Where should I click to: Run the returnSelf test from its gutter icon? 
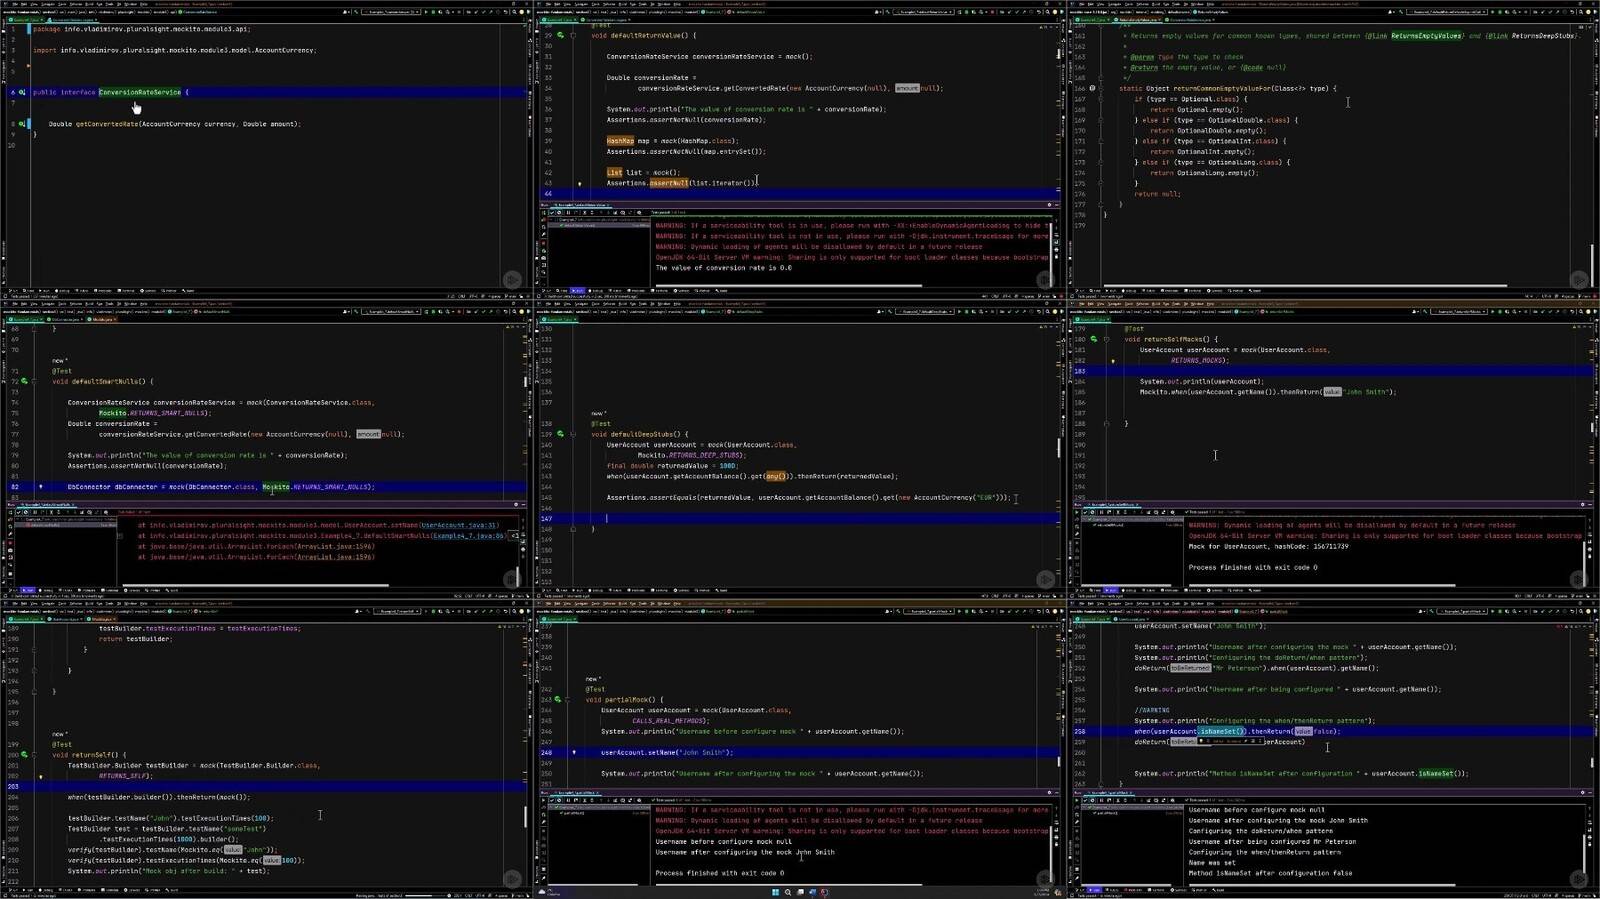tap(22, 755)
